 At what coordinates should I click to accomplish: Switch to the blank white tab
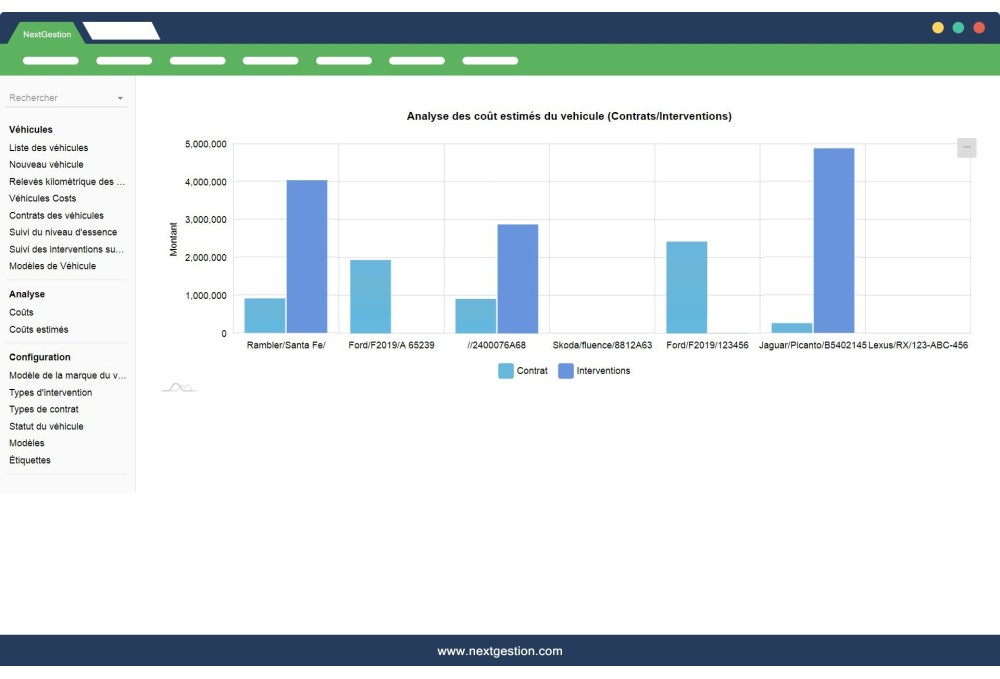pos(121,32)
